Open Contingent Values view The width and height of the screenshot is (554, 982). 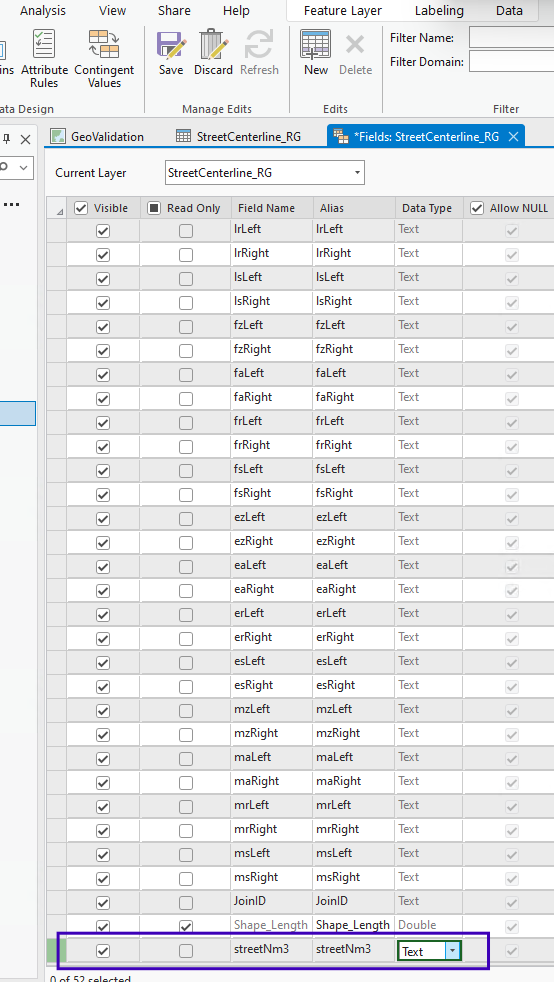coord(104,59)
